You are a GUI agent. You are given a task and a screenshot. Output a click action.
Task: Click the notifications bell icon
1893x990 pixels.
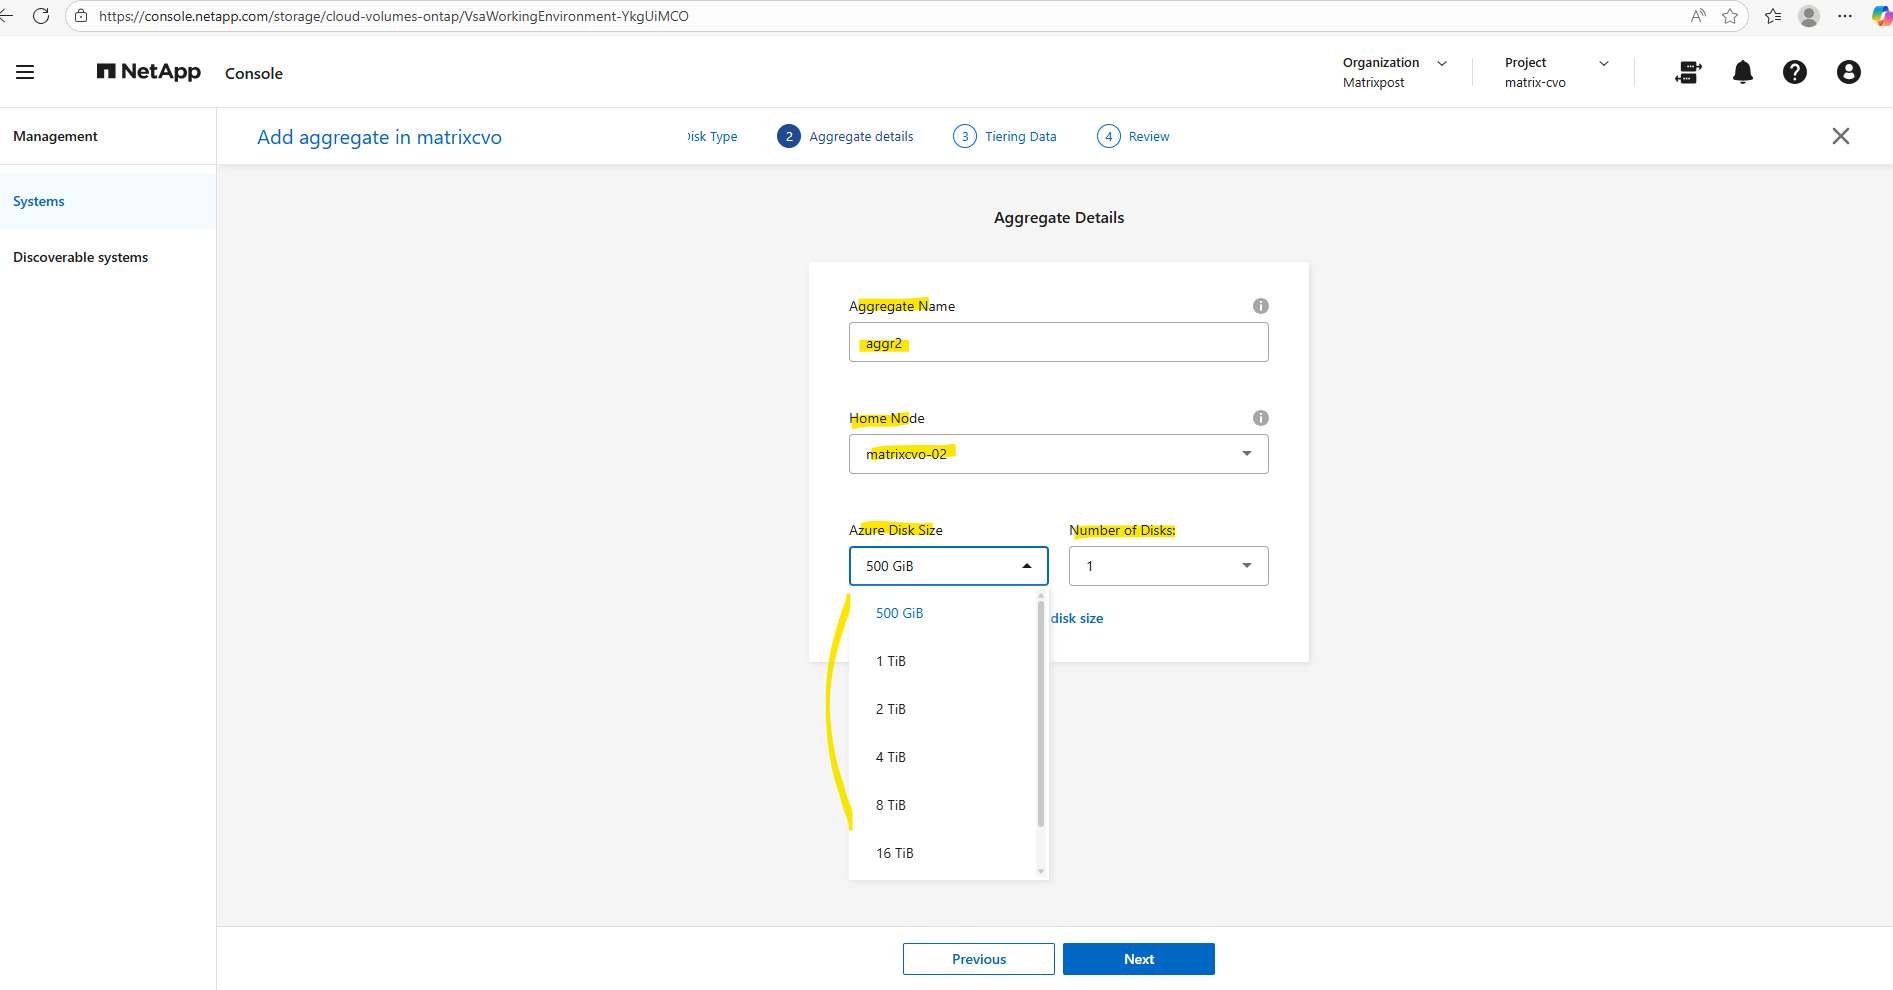point(1742,72)
